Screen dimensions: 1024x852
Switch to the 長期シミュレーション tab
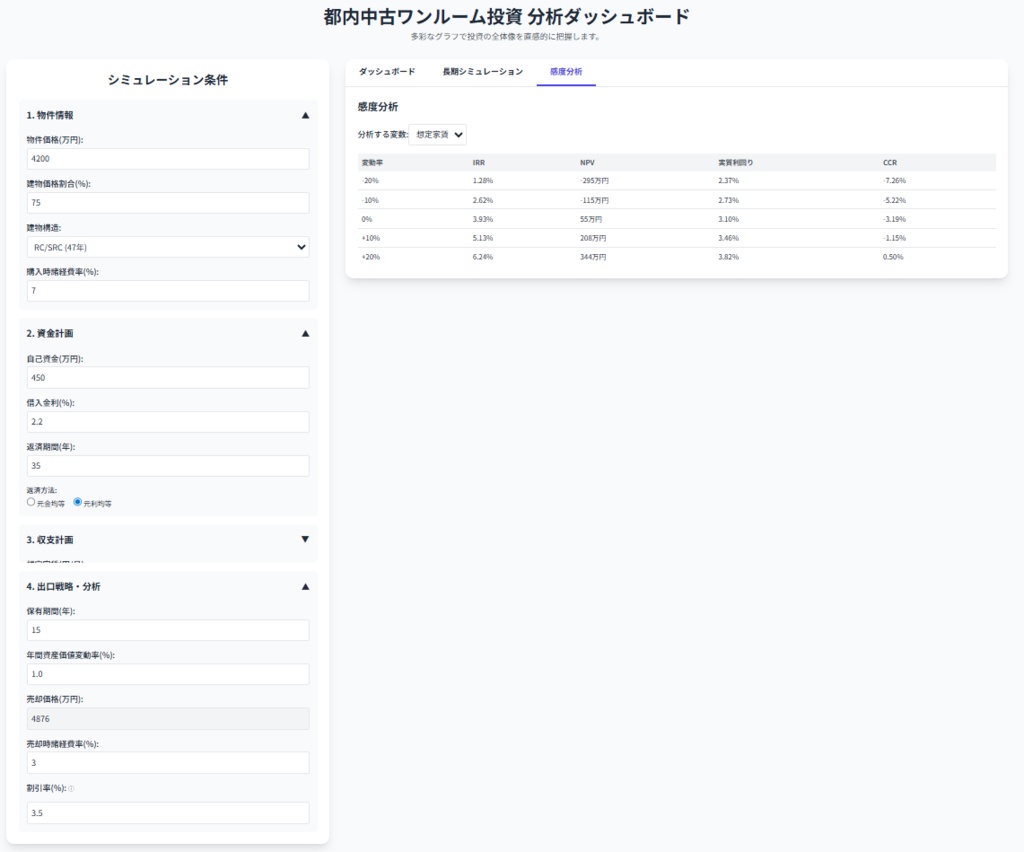pyautogui.click(x=483, y=72)
